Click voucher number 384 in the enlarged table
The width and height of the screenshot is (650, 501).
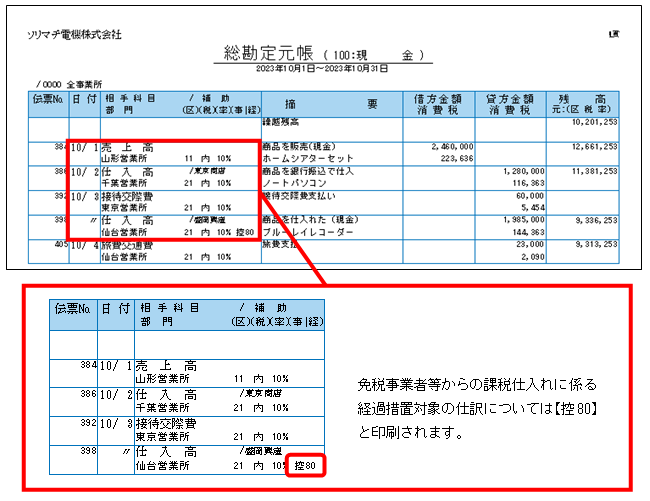point(88,365)
